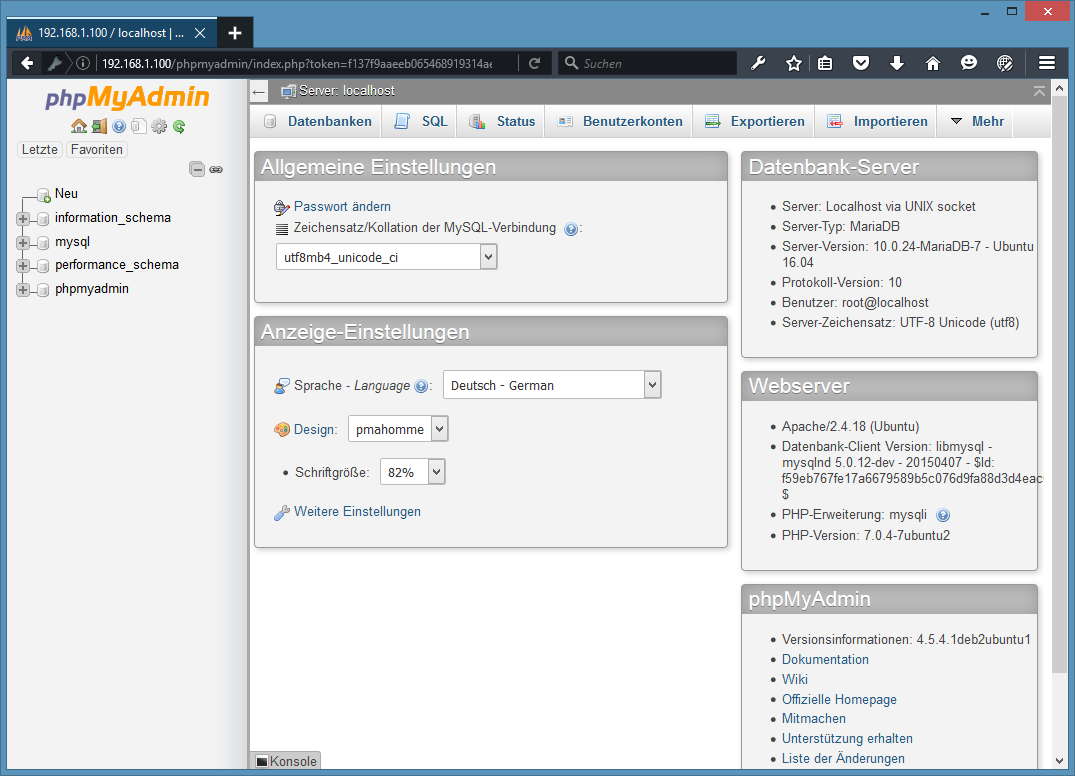Select the information_schema database name
Image resolution: width=1075 pixels, height=776 pixels.
pos(112,218)
